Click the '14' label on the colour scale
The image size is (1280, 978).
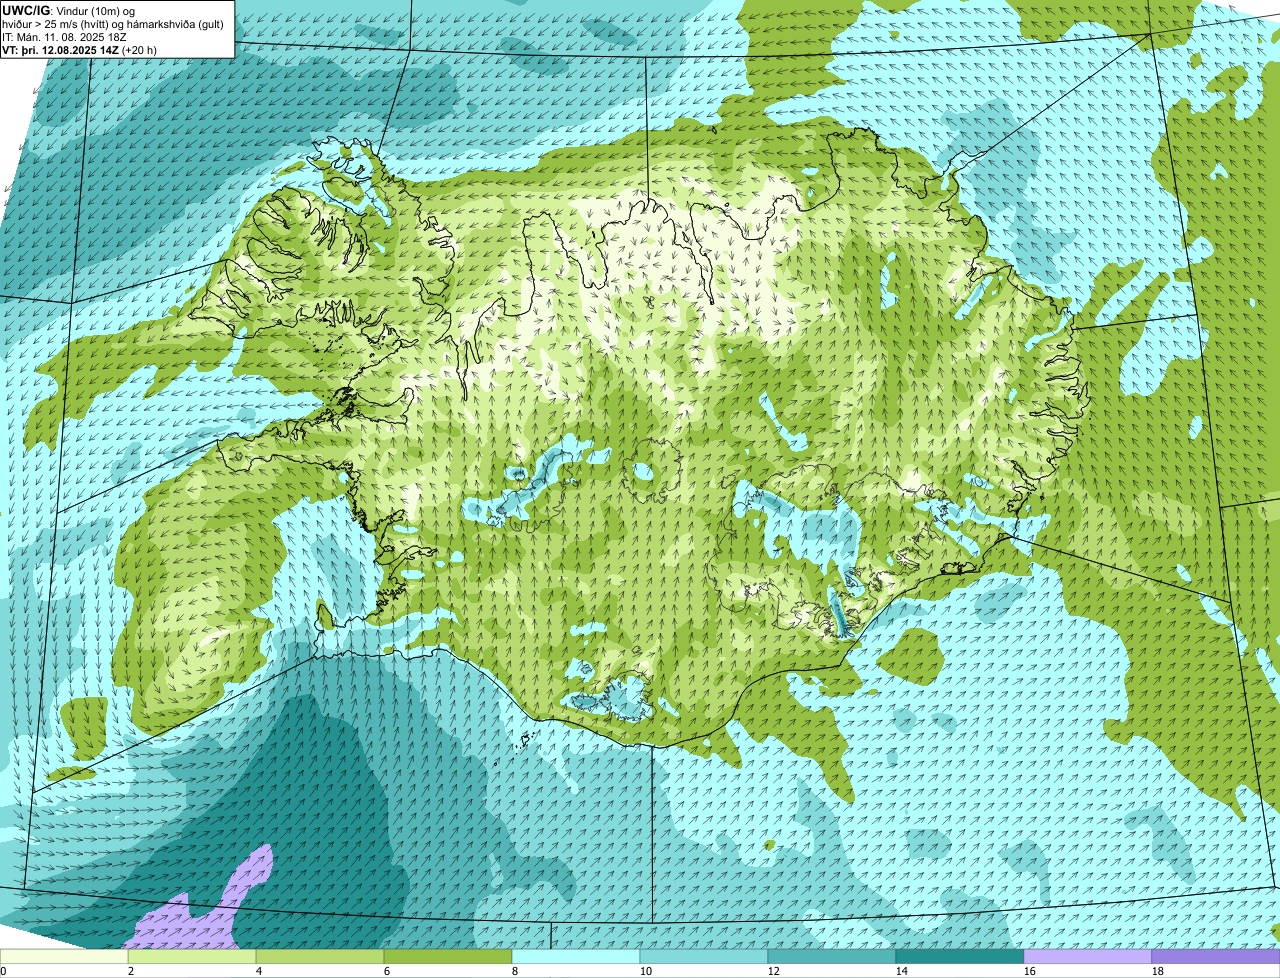tap(902, 971)
